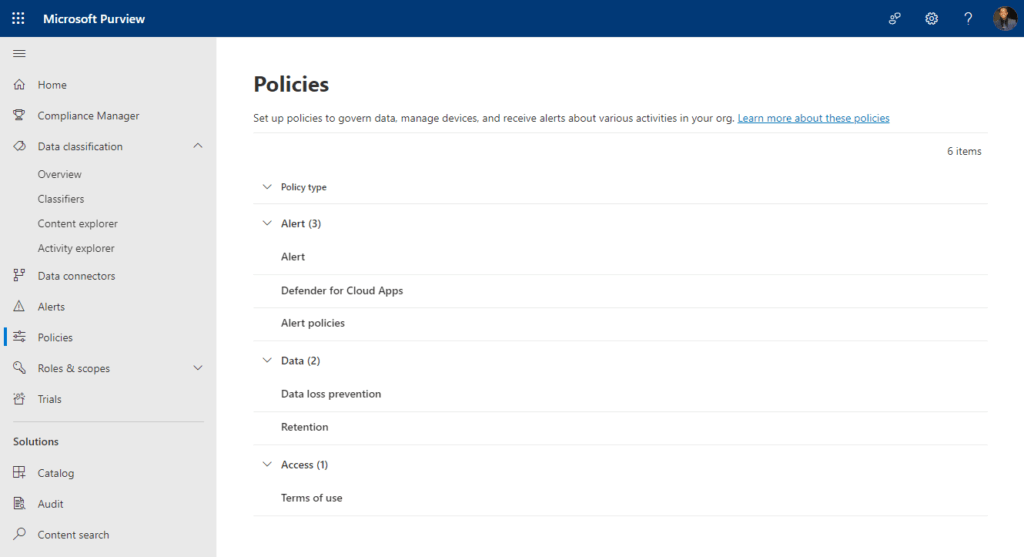Open Defender for Cloud Apps policy
1024x557 pixels.
coord(620,291)
